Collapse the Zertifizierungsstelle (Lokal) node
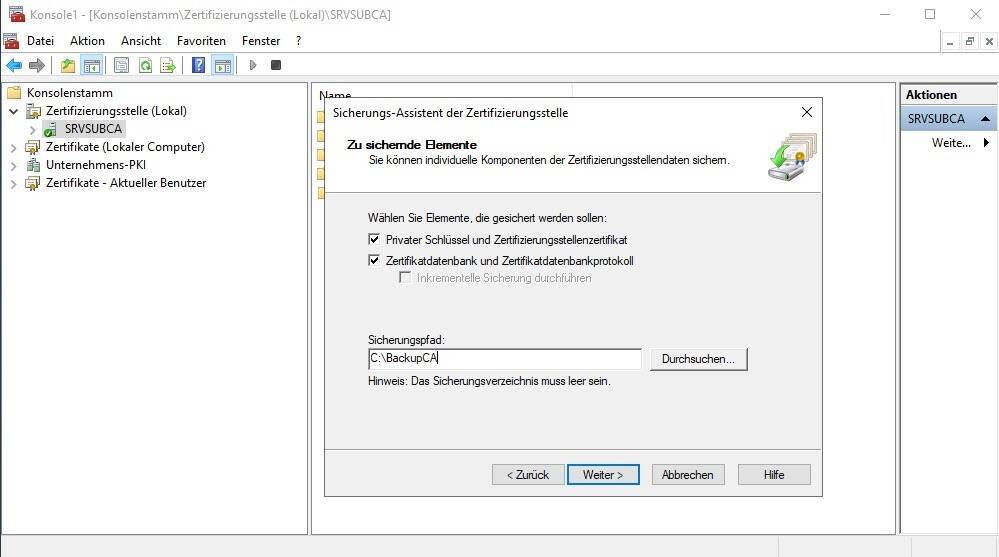The height and width of the screenshot is (557, 999). [13, 111]
